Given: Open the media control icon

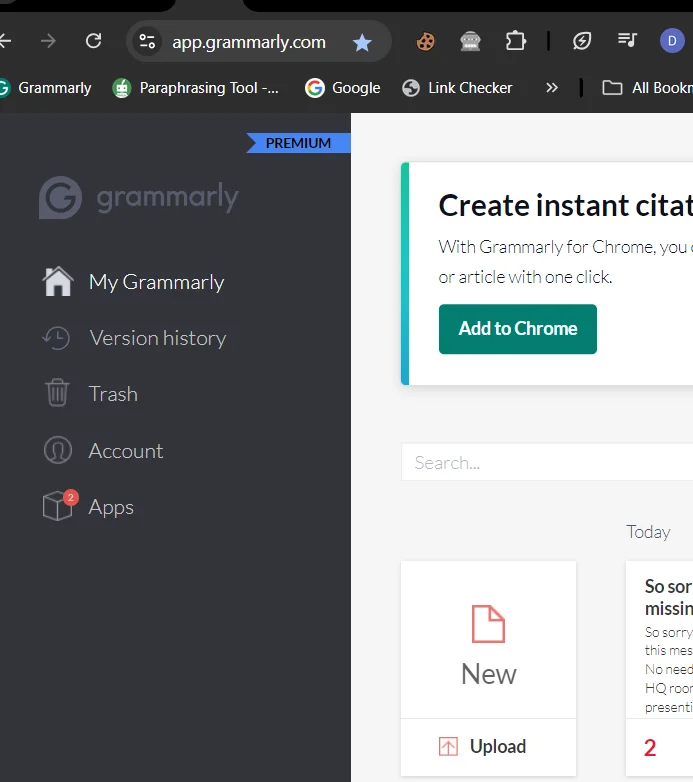Looking at the screenshot, I should click(x=627, y=40).
